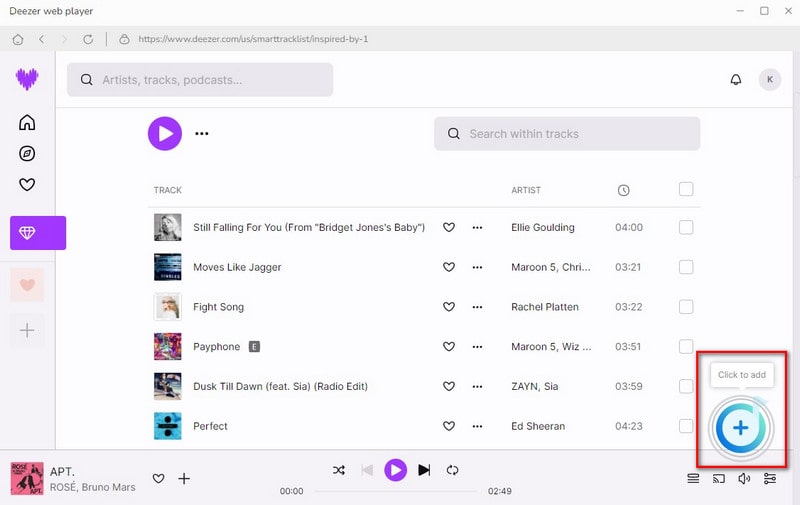Click the Perfect album cover thumbnail
Image resolution: width=800 pixels, height=505 pixels.
[168, 426]
